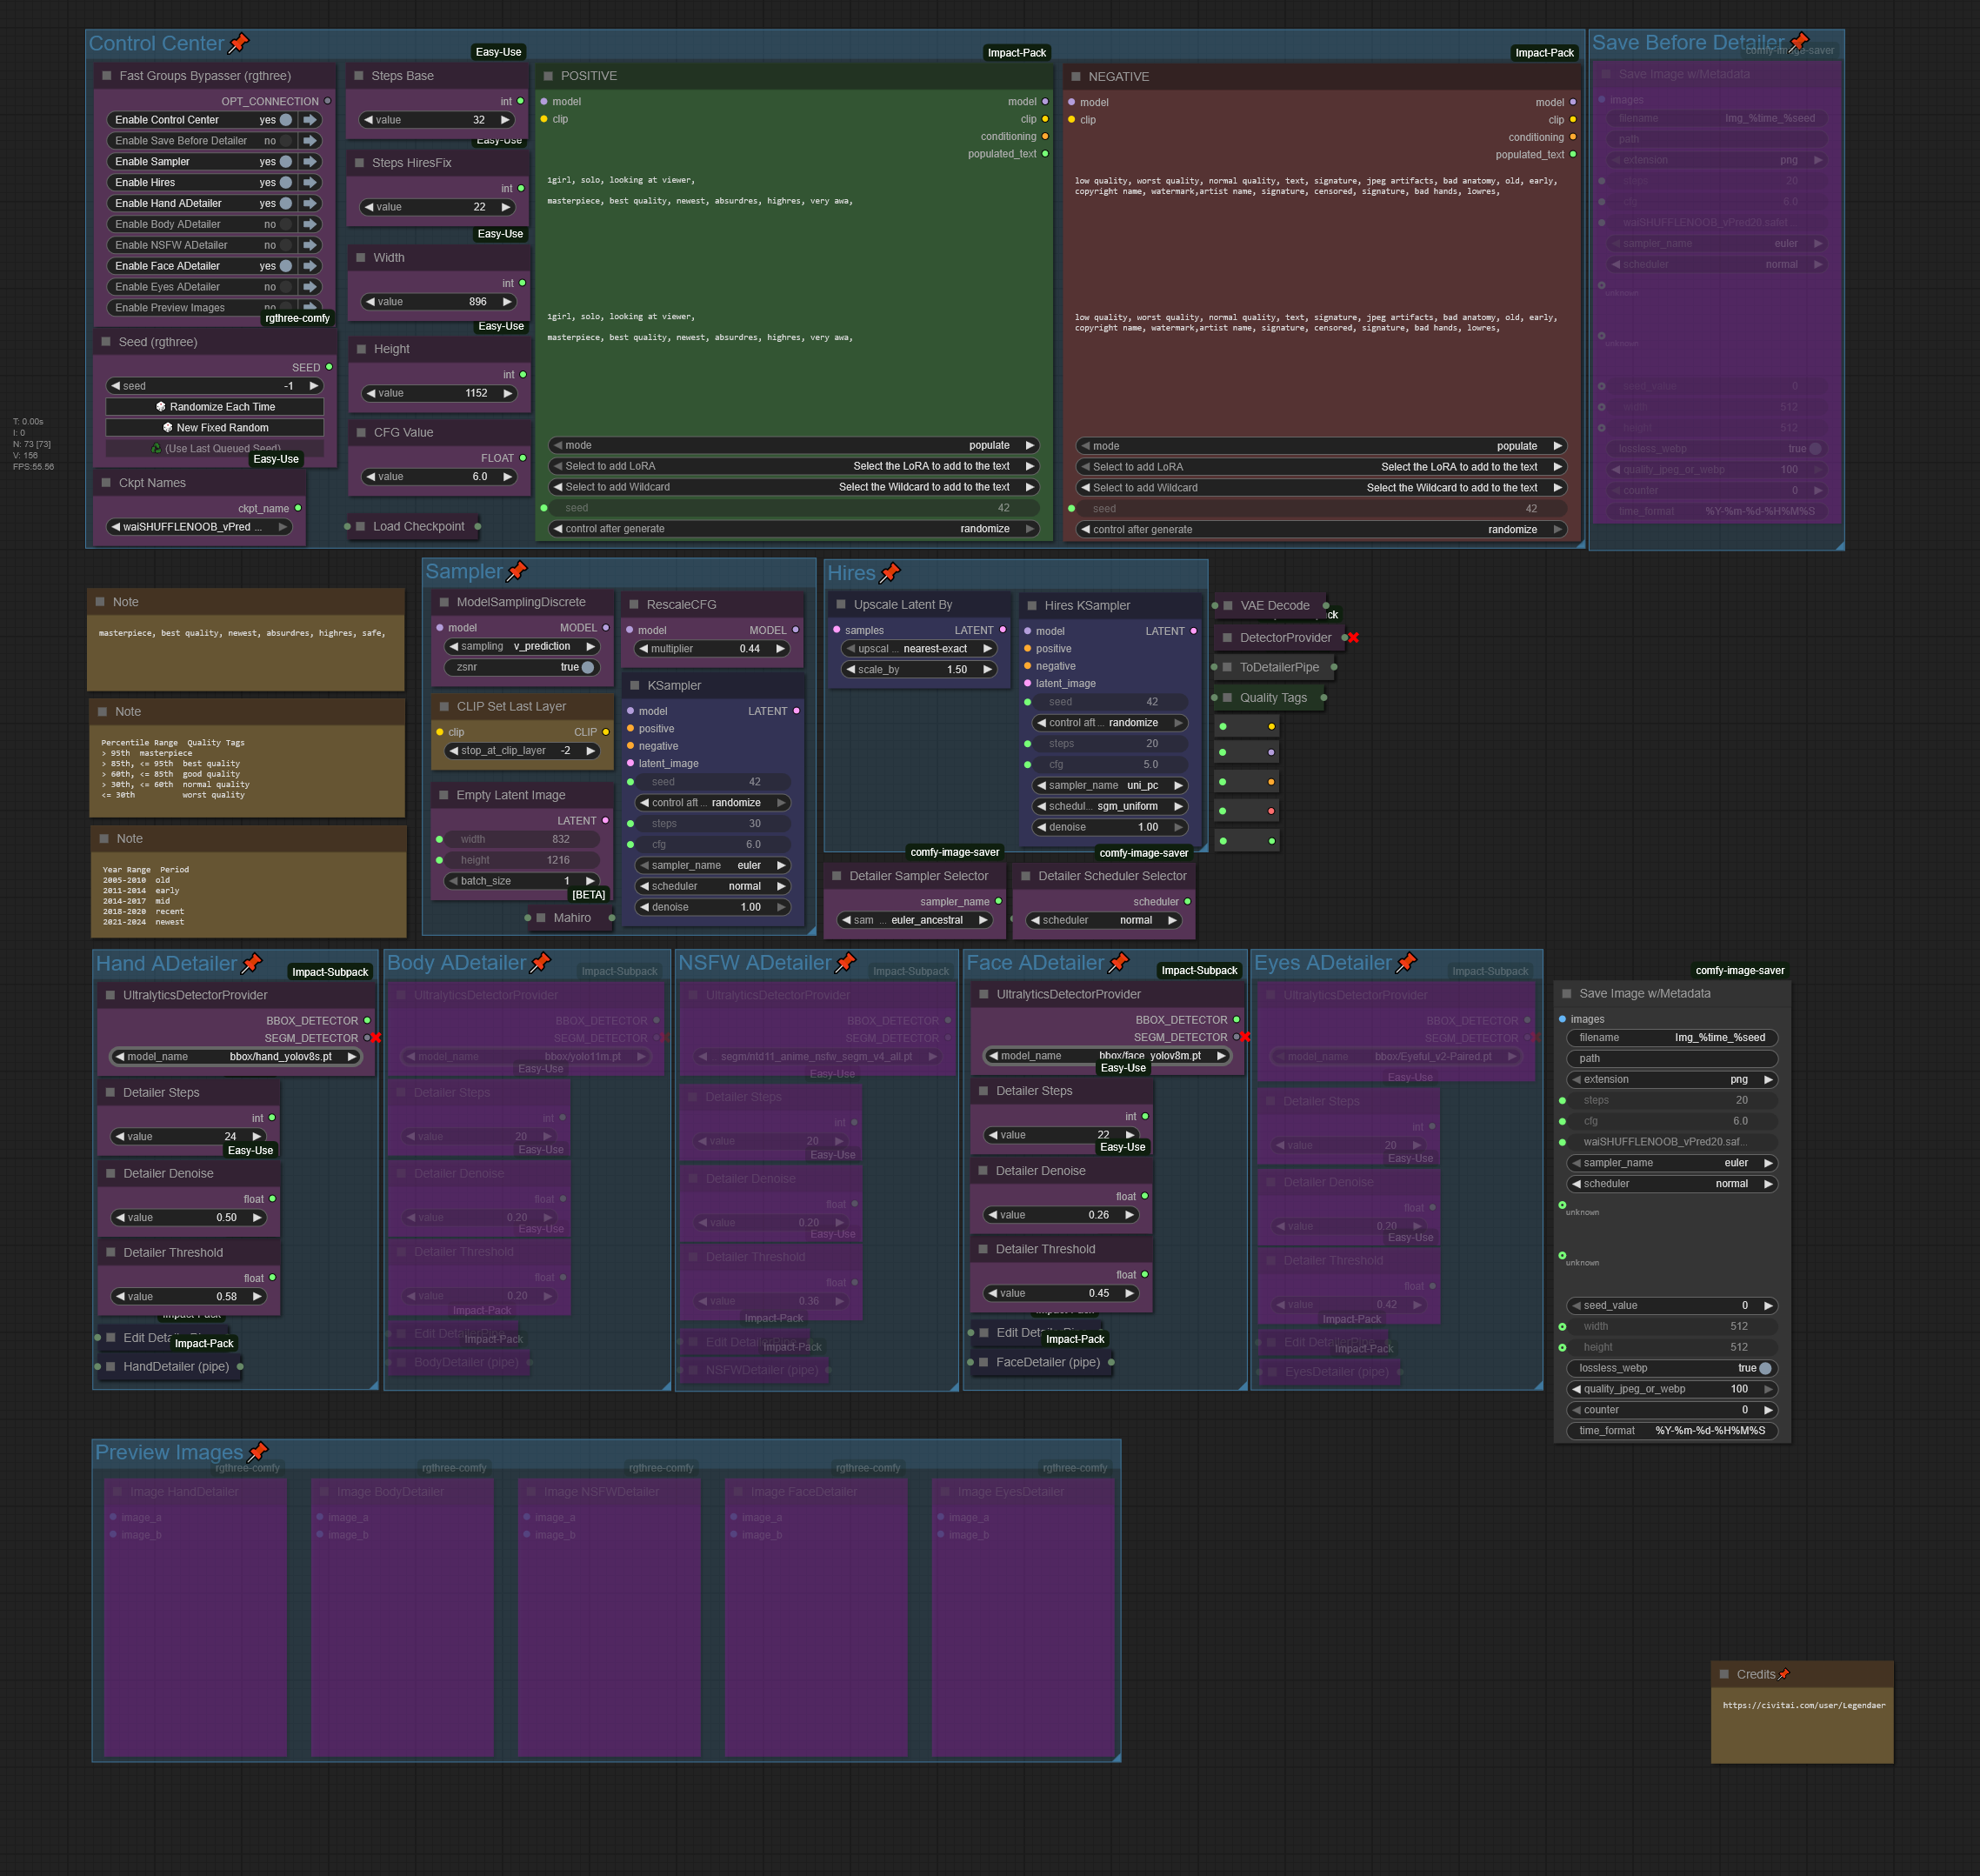Open the ckpt_name waiSHUFFLENOOB_vPred dropdown
This screenshot has height=1876, width=1980.
(x=200, y=527)
